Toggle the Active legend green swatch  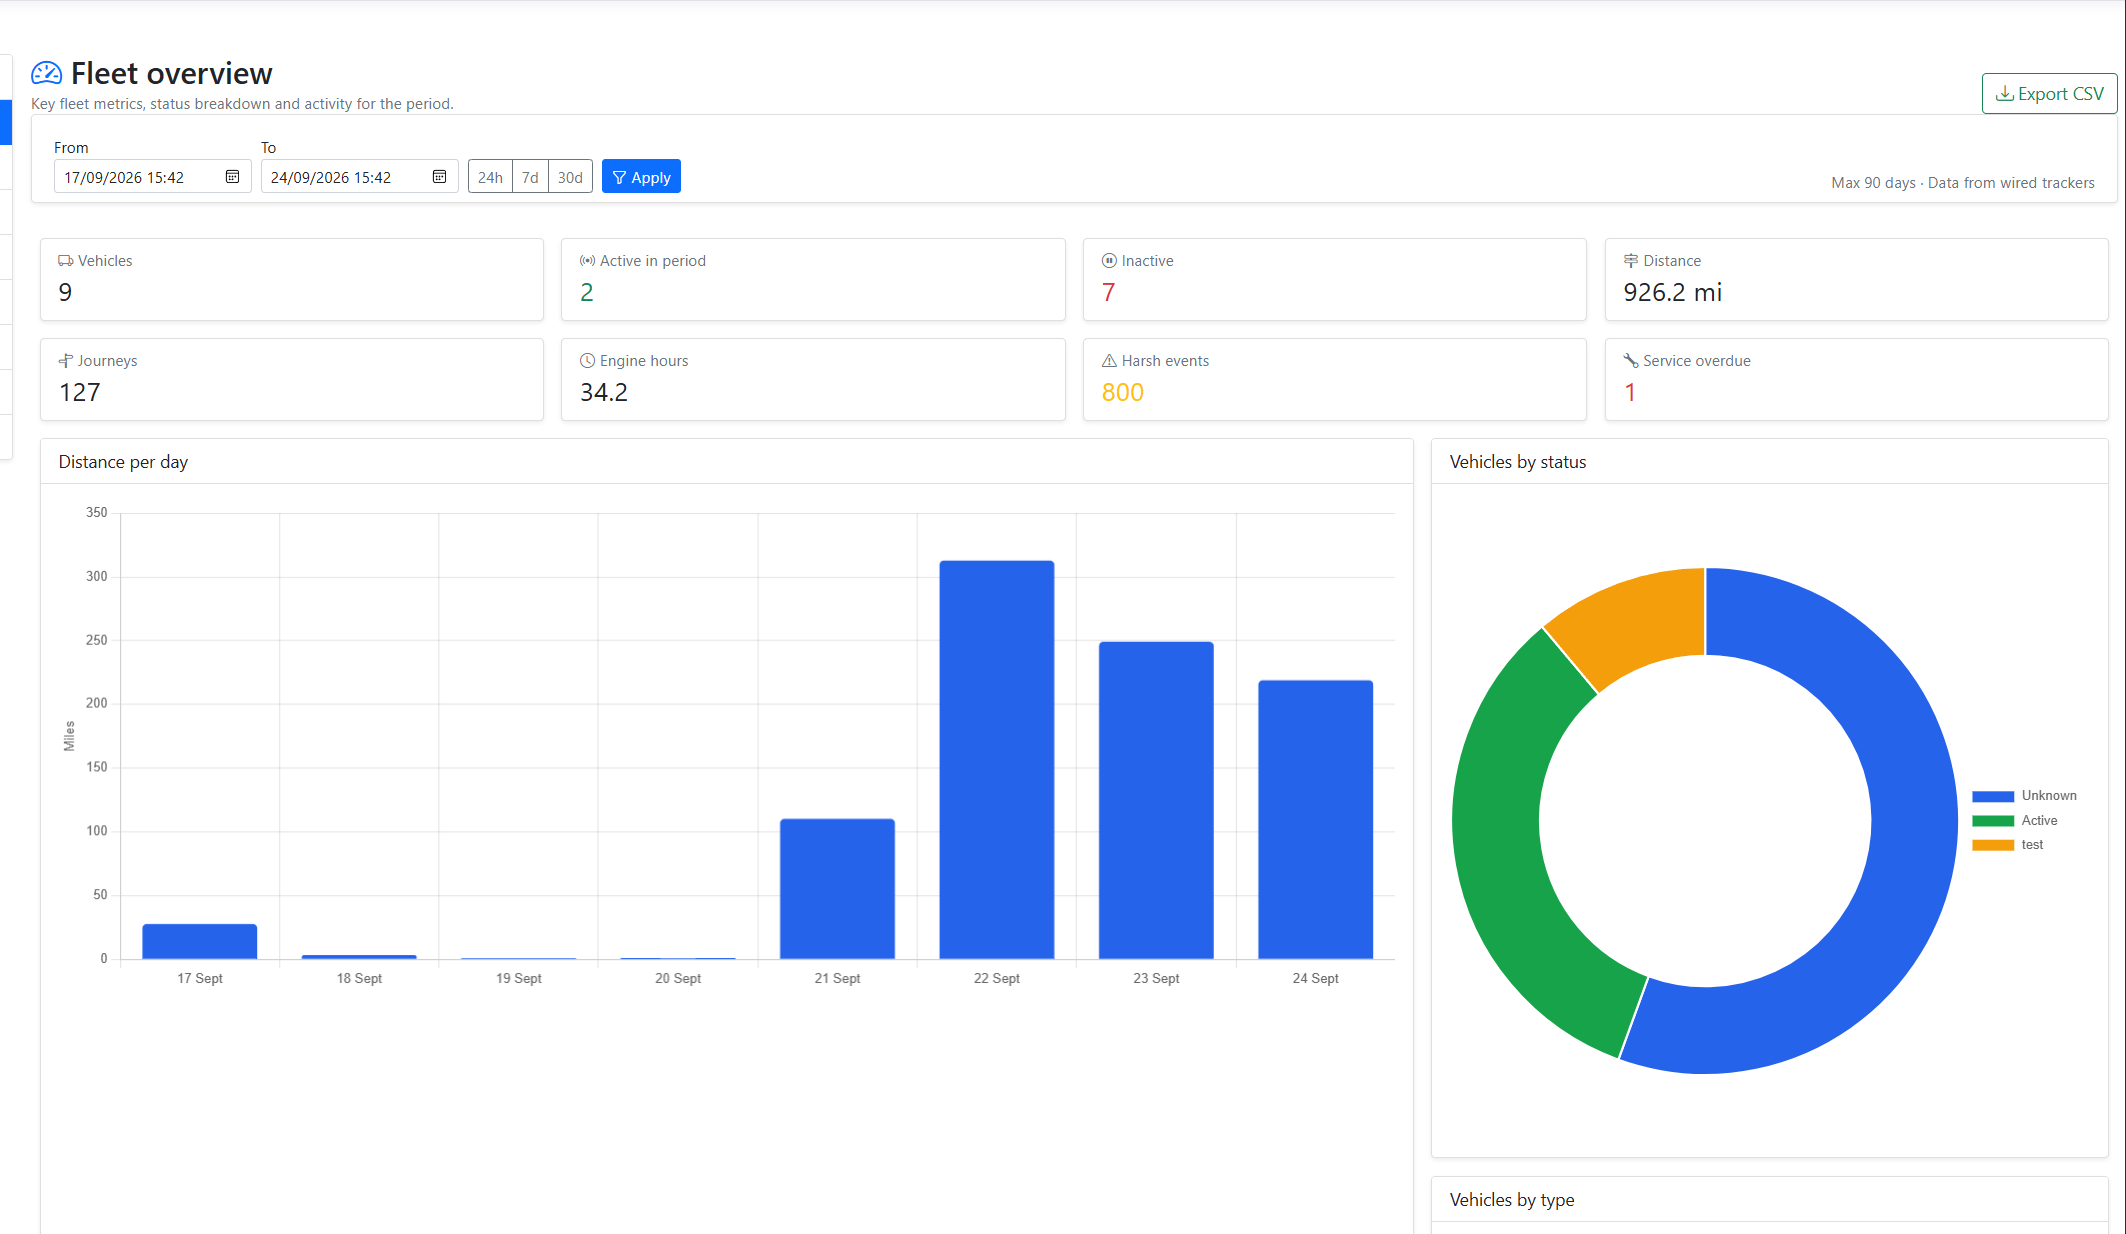tap(1992, 821)
